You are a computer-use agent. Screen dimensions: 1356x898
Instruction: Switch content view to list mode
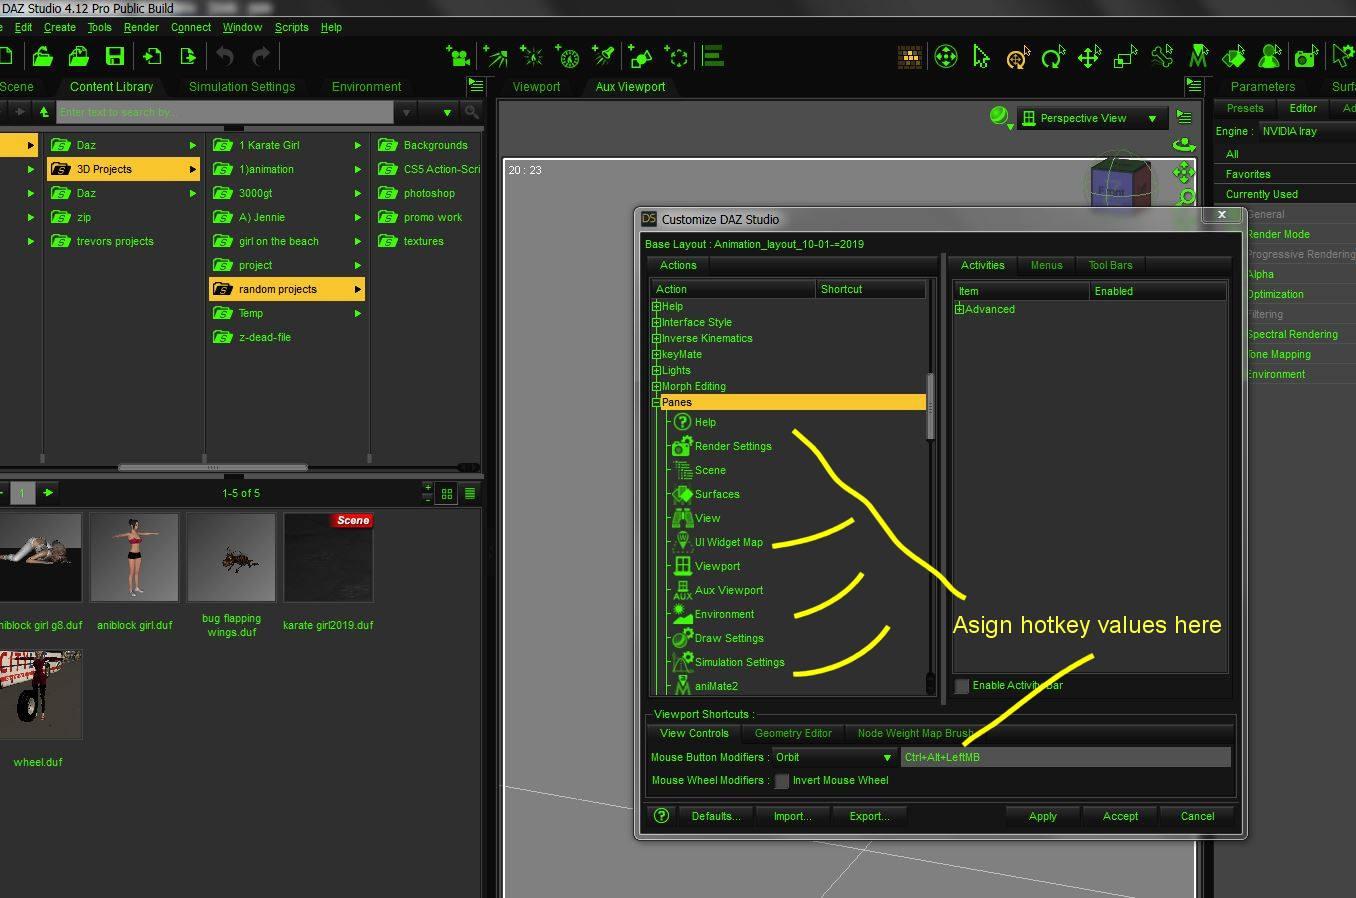pyautogui.click(x=470, y=493)
